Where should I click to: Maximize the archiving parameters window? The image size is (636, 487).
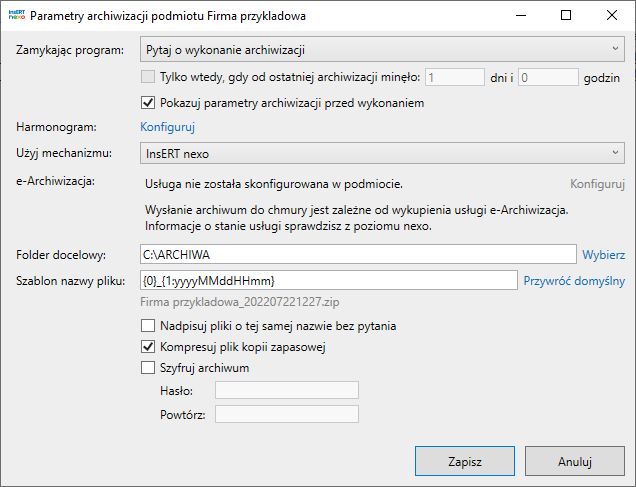(566, 16)
